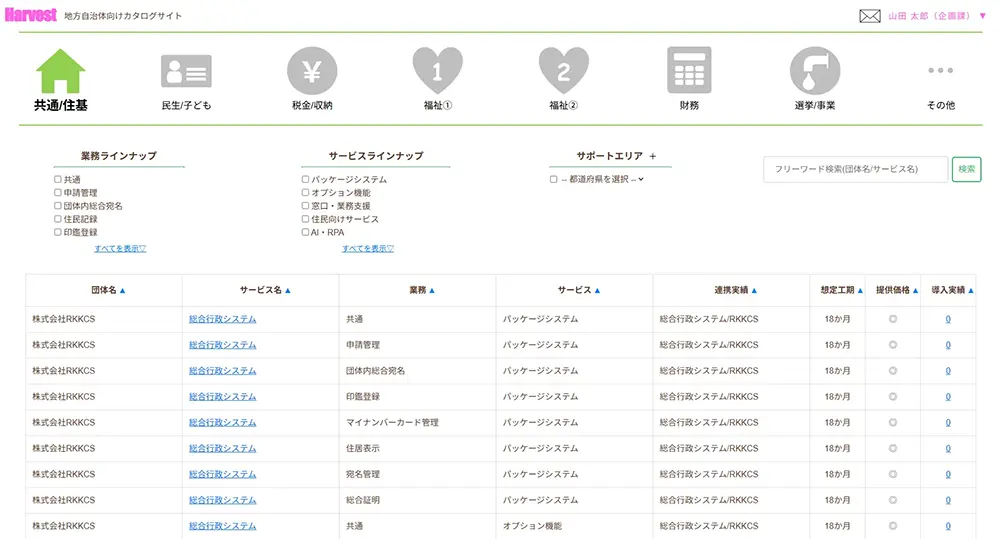Check the パッケージシステム checkbox
Viewport: 1000px width, 539px height.
(306, 180)
